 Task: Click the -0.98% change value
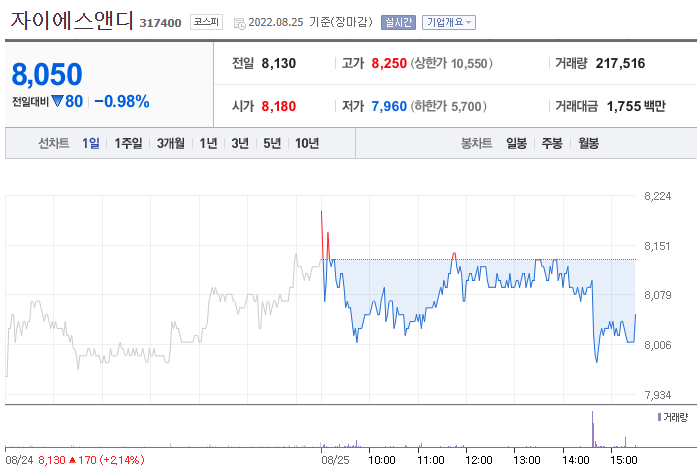(122, 101)
